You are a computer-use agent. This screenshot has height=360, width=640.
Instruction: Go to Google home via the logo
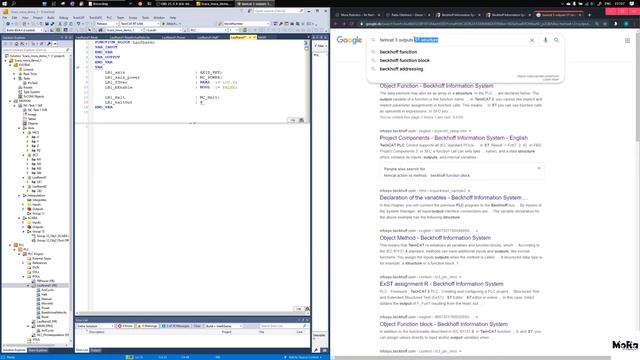pyautogui.click(x=349, y=40)
